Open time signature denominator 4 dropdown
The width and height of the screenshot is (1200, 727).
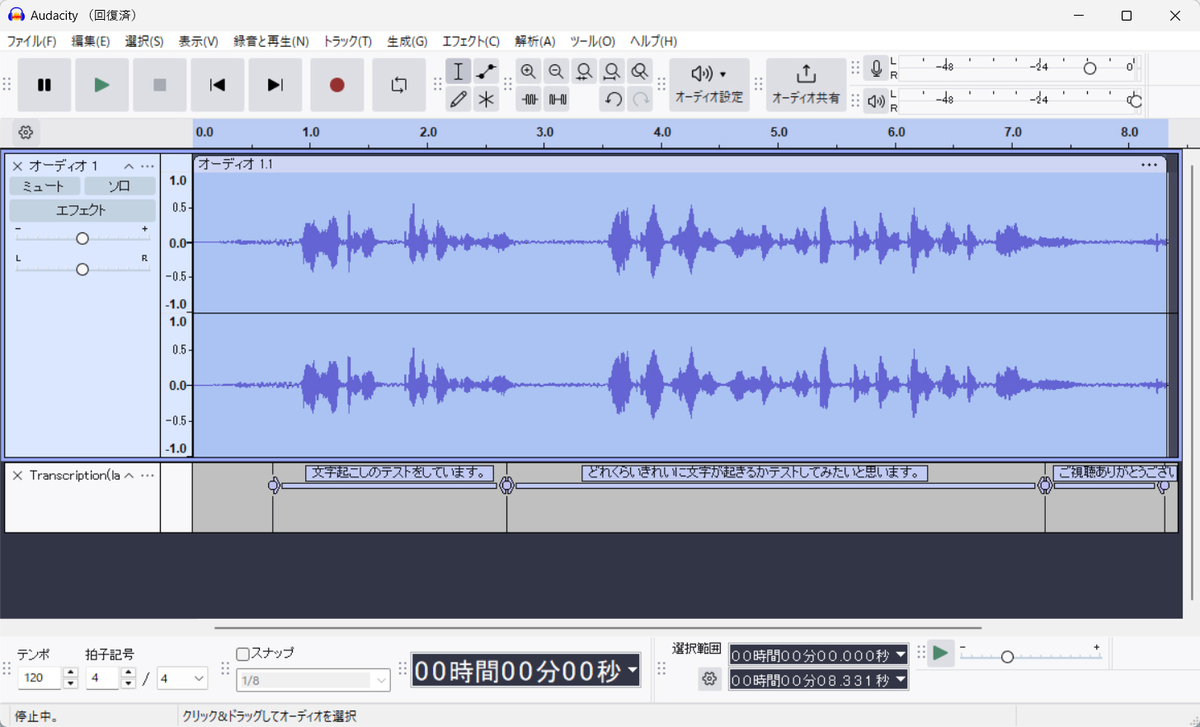[x=183, y=678]
